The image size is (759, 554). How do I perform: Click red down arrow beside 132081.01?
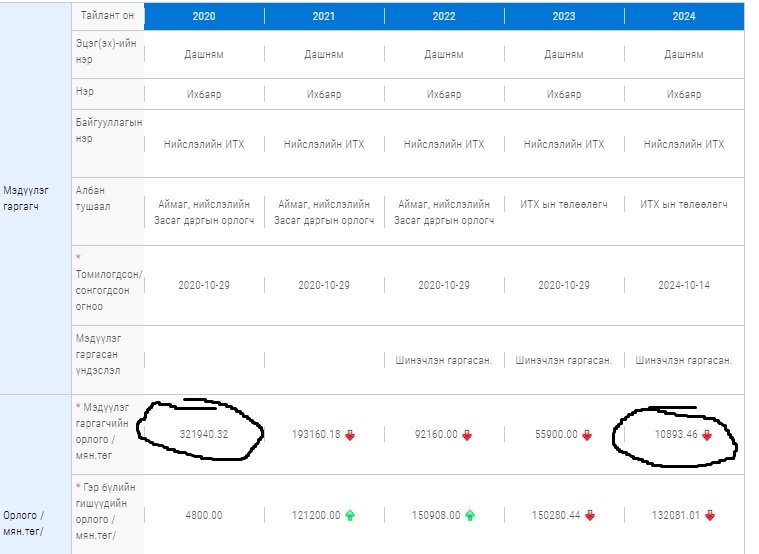(x=709, y=515)
